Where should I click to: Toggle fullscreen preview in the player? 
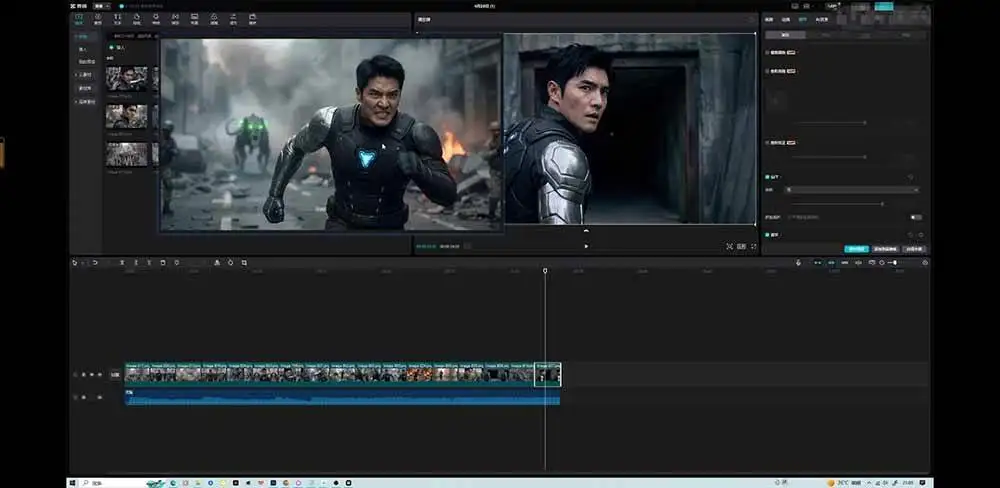tap(753, 246)
